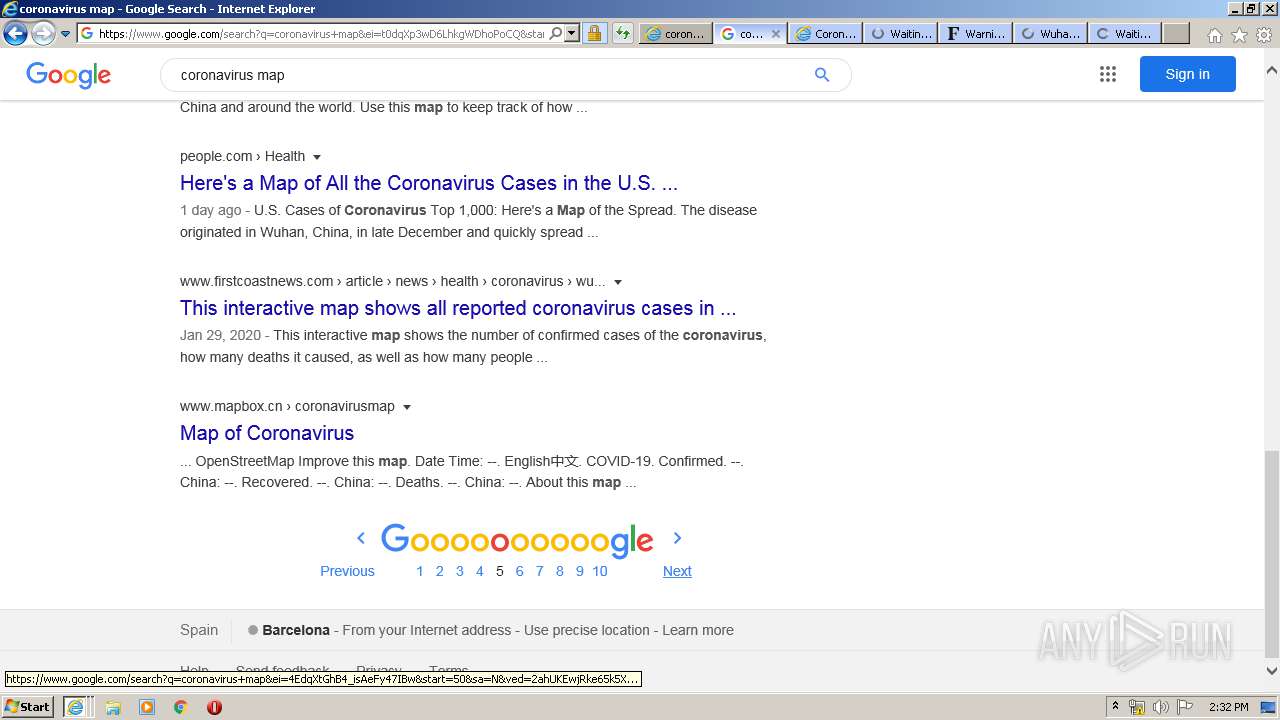Open Windows Explorer folder taskbar icon
The height and width of the screenshot is (720, 1280).
[113, 707]
